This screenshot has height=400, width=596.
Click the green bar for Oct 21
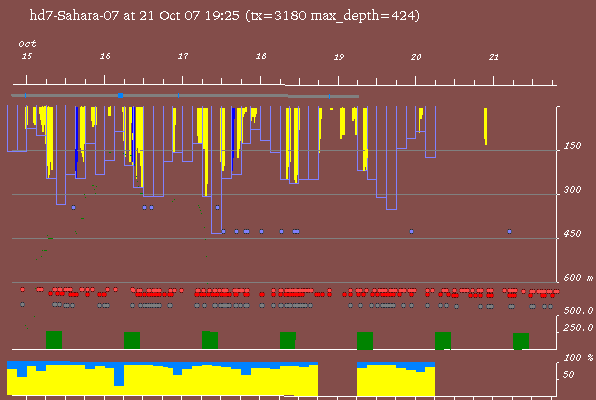click(x=521, y=341)
